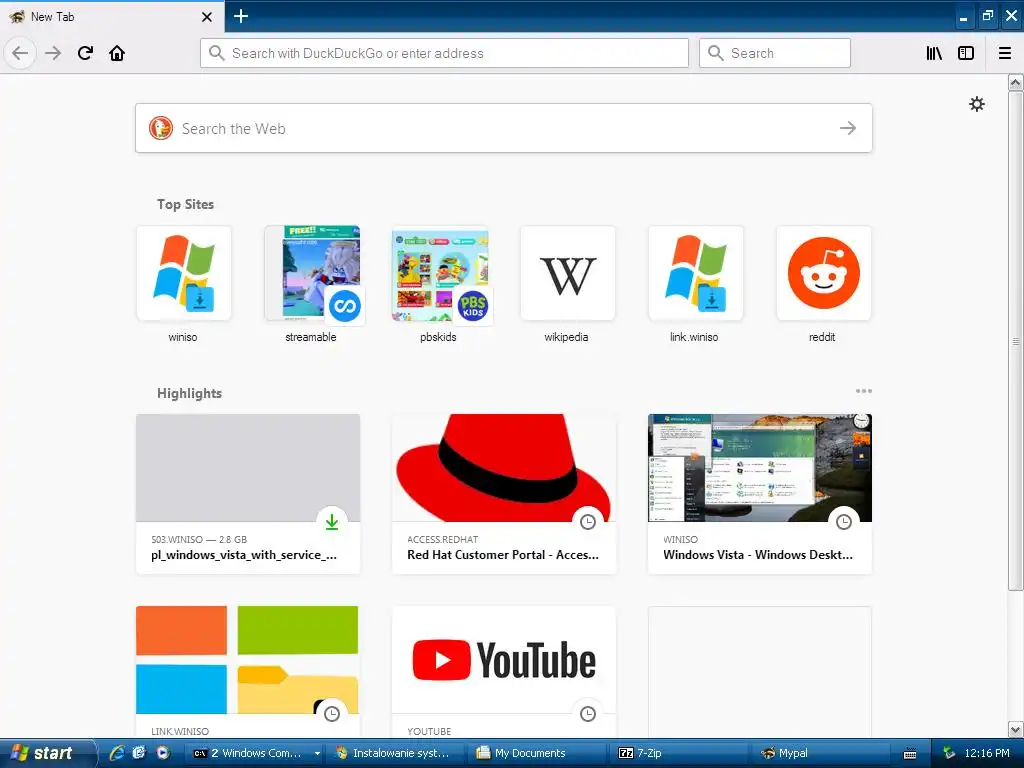This screenshot has height=768, width=1024.
Task: Focus the DuckDuckGo address bar
Action: [x=444, y=53]
